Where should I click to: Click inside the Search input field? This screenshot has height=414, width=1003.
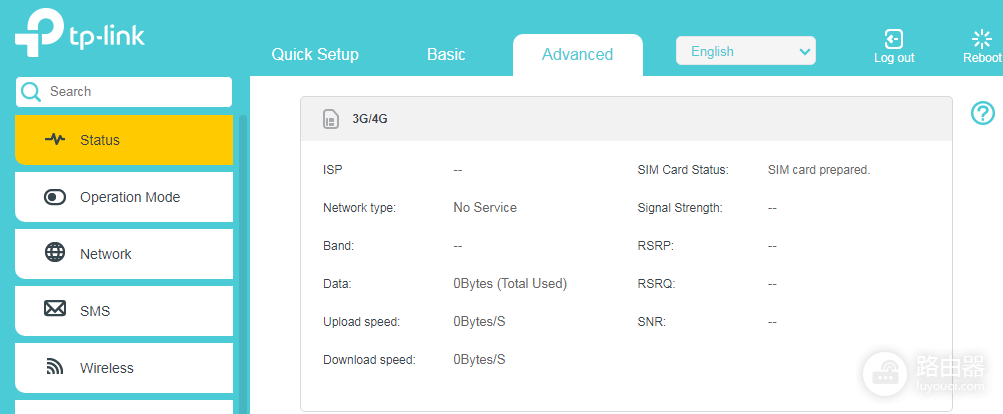tap(124, 92)
